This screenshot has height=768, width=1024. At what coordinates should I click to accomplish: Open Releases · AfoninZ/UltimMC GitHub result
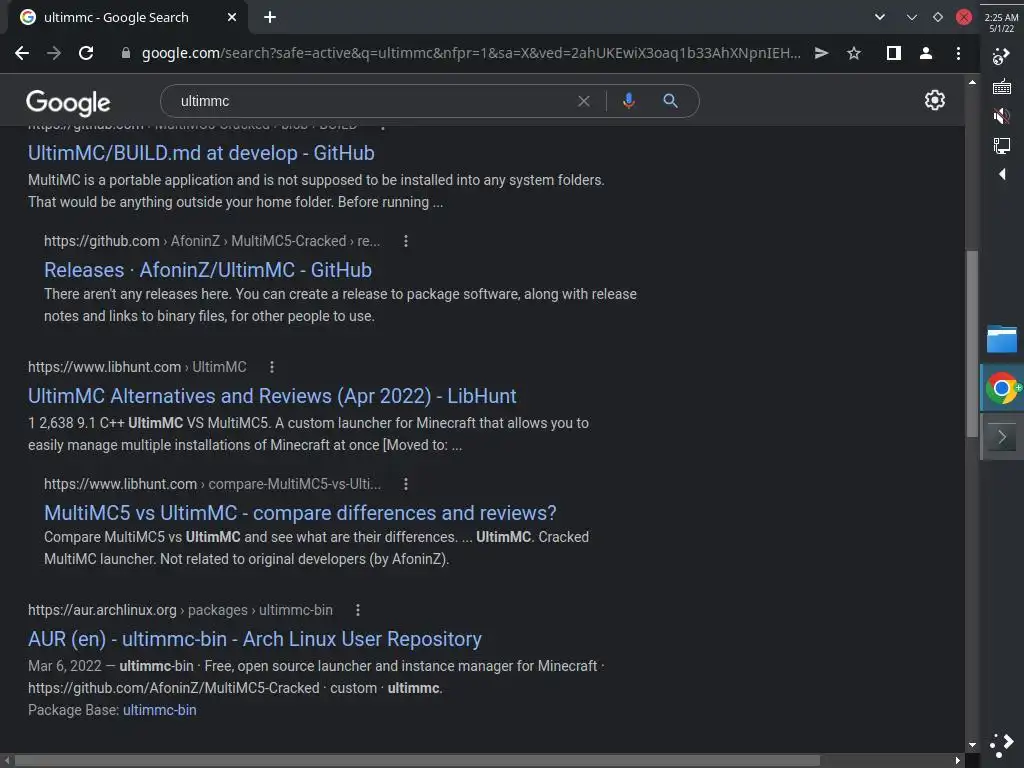tap(208, 270)
